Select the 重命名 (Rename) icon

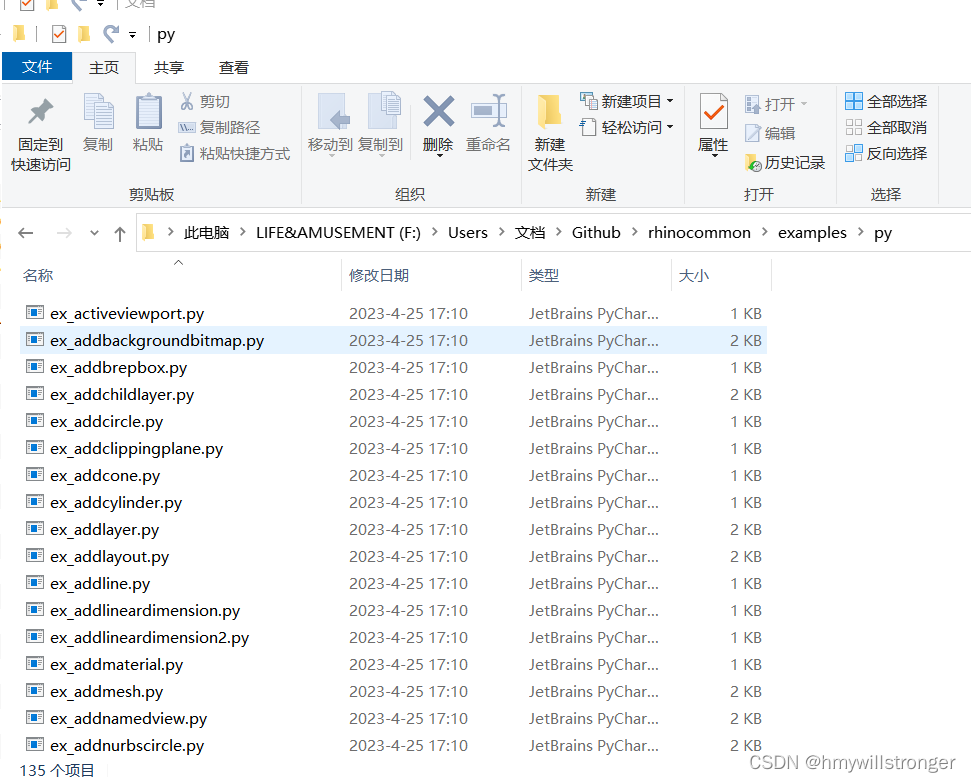[x=488, y=120]
